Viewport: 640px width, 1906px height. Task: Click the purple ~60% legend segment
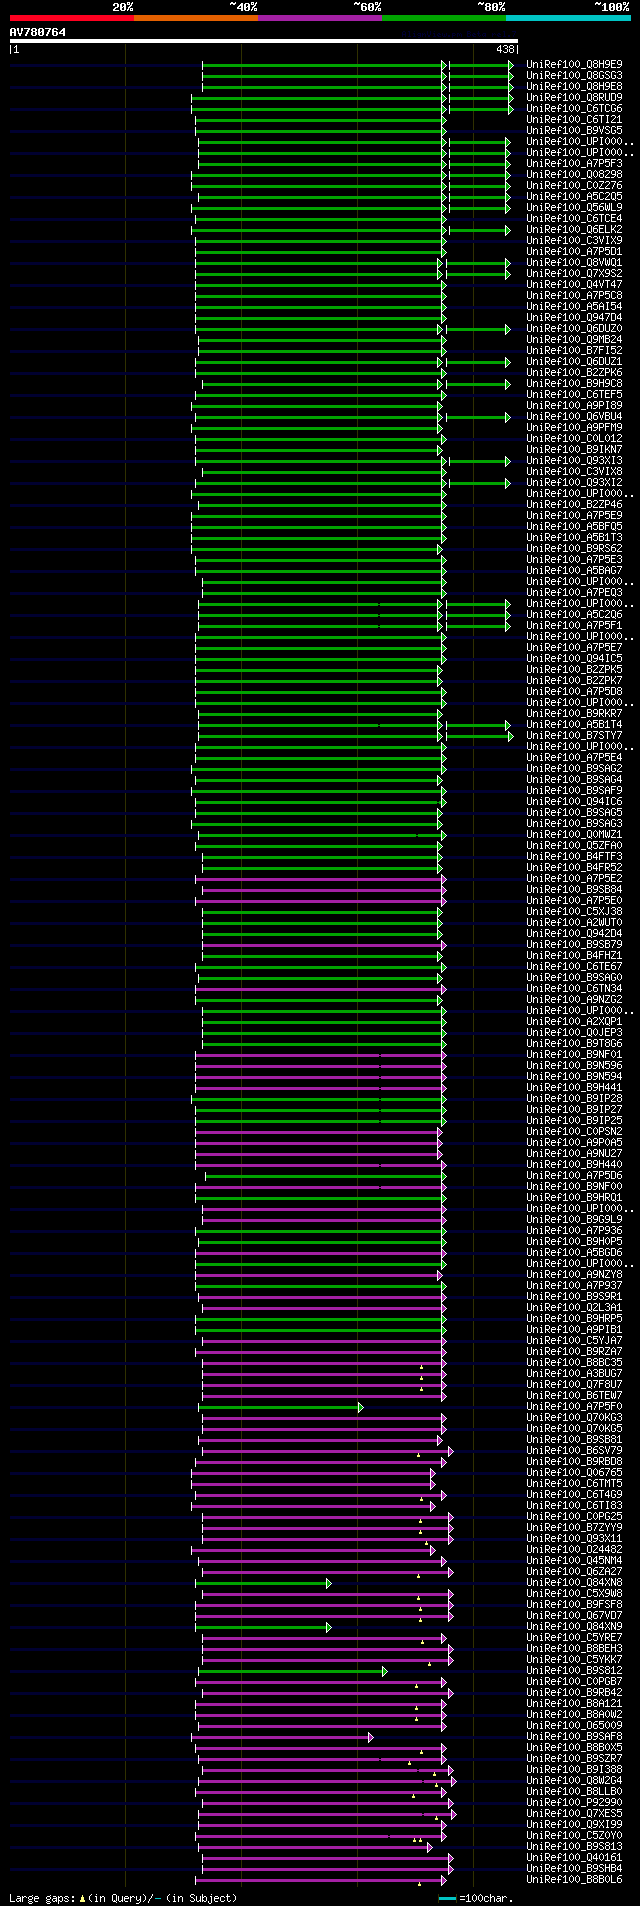tap(320, 18)
